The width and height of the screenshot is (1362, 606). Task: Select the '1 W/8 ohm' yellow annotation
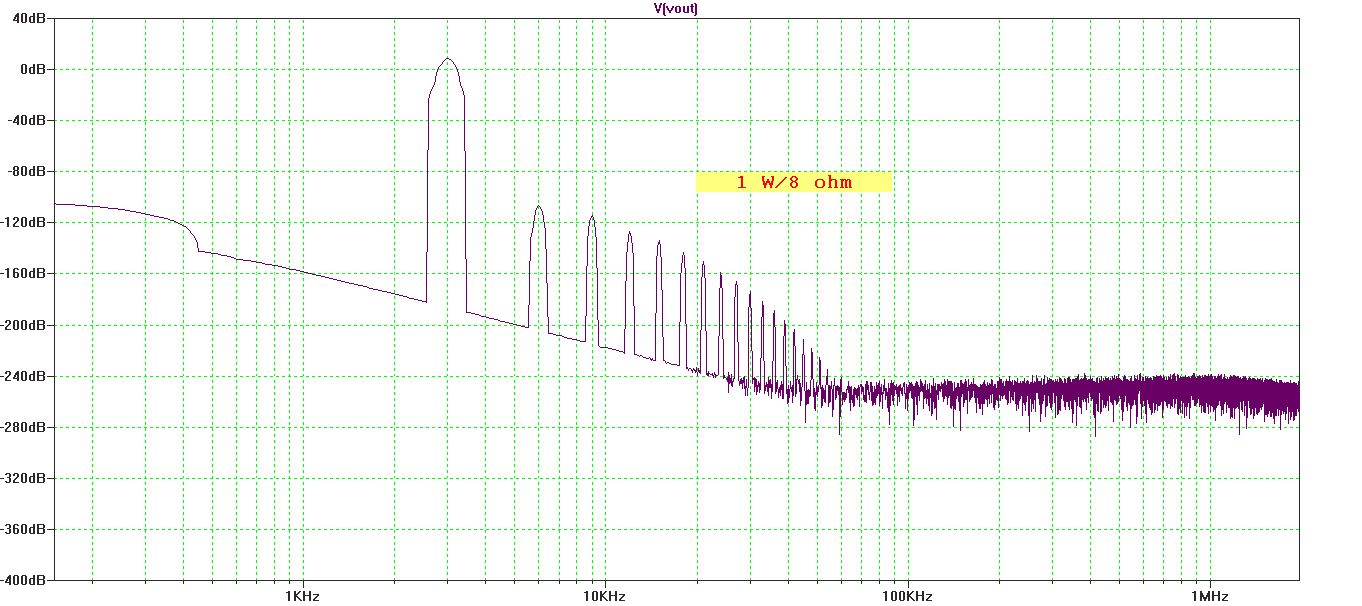794,182
